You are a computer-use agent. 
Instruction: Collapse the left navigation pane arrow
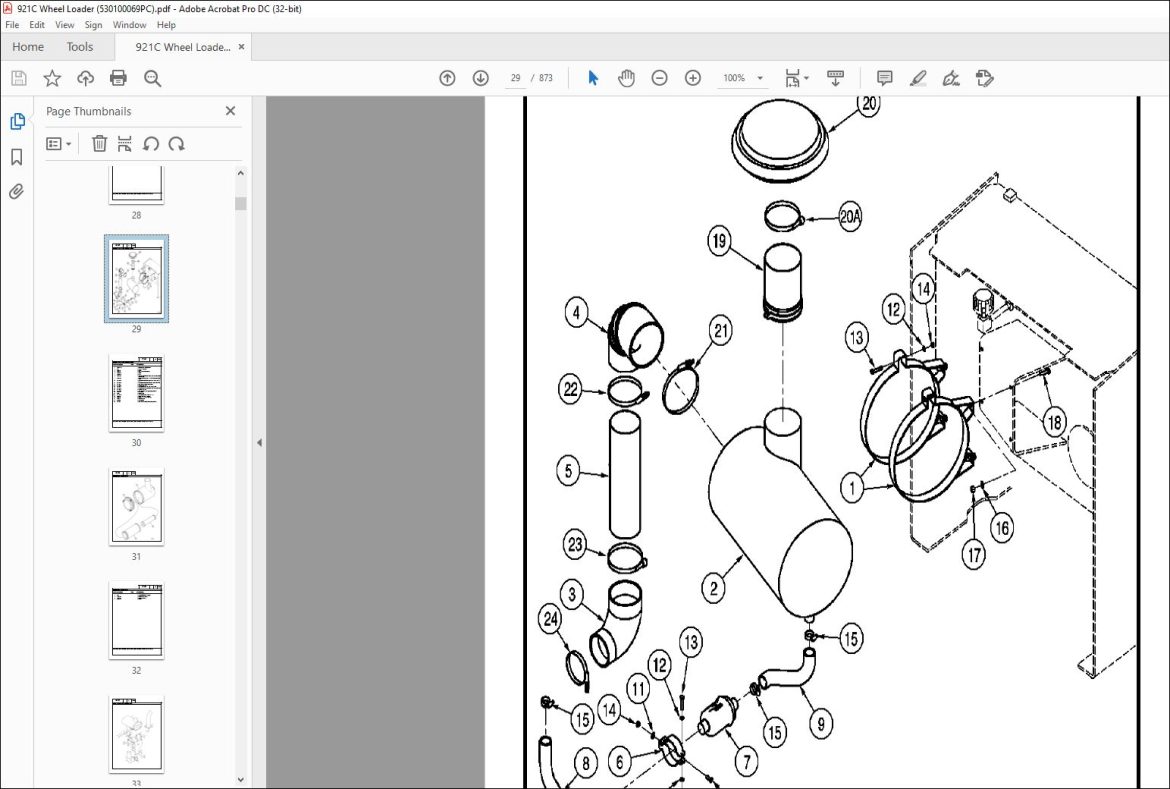[x=259, y=443]
